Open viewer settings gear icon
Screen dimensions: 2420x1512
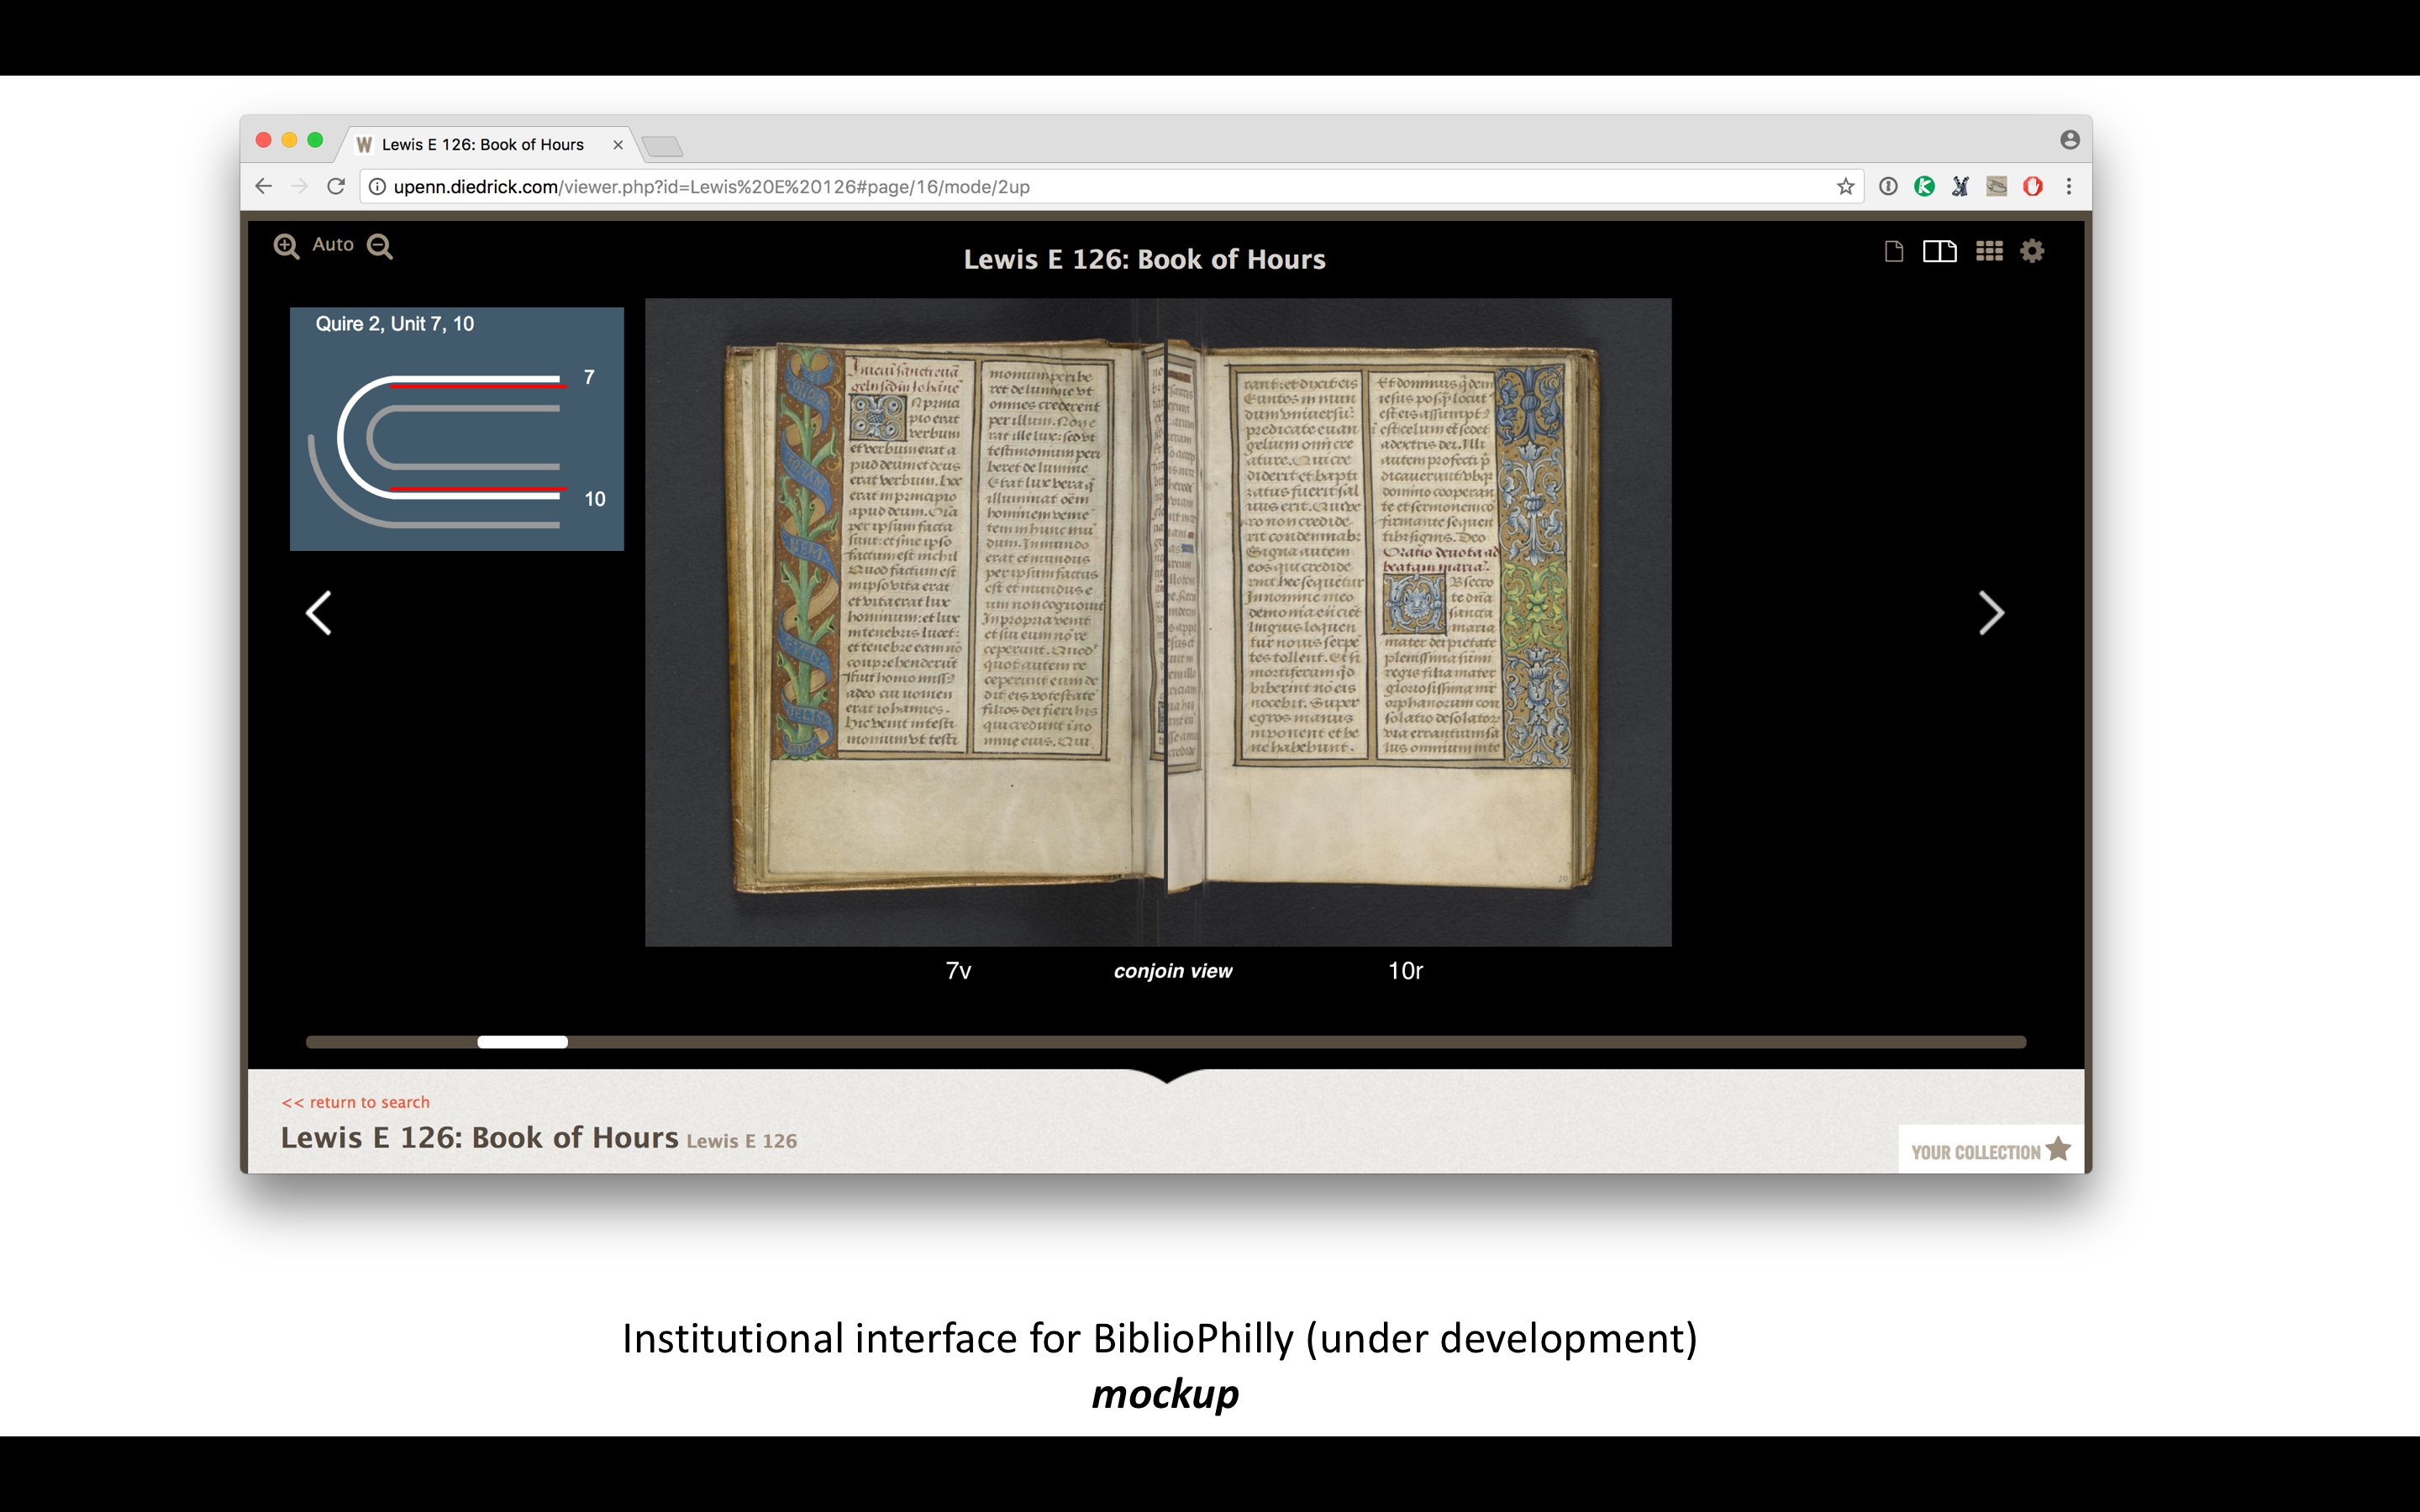pyautogui.click(x=2032, y=251)
